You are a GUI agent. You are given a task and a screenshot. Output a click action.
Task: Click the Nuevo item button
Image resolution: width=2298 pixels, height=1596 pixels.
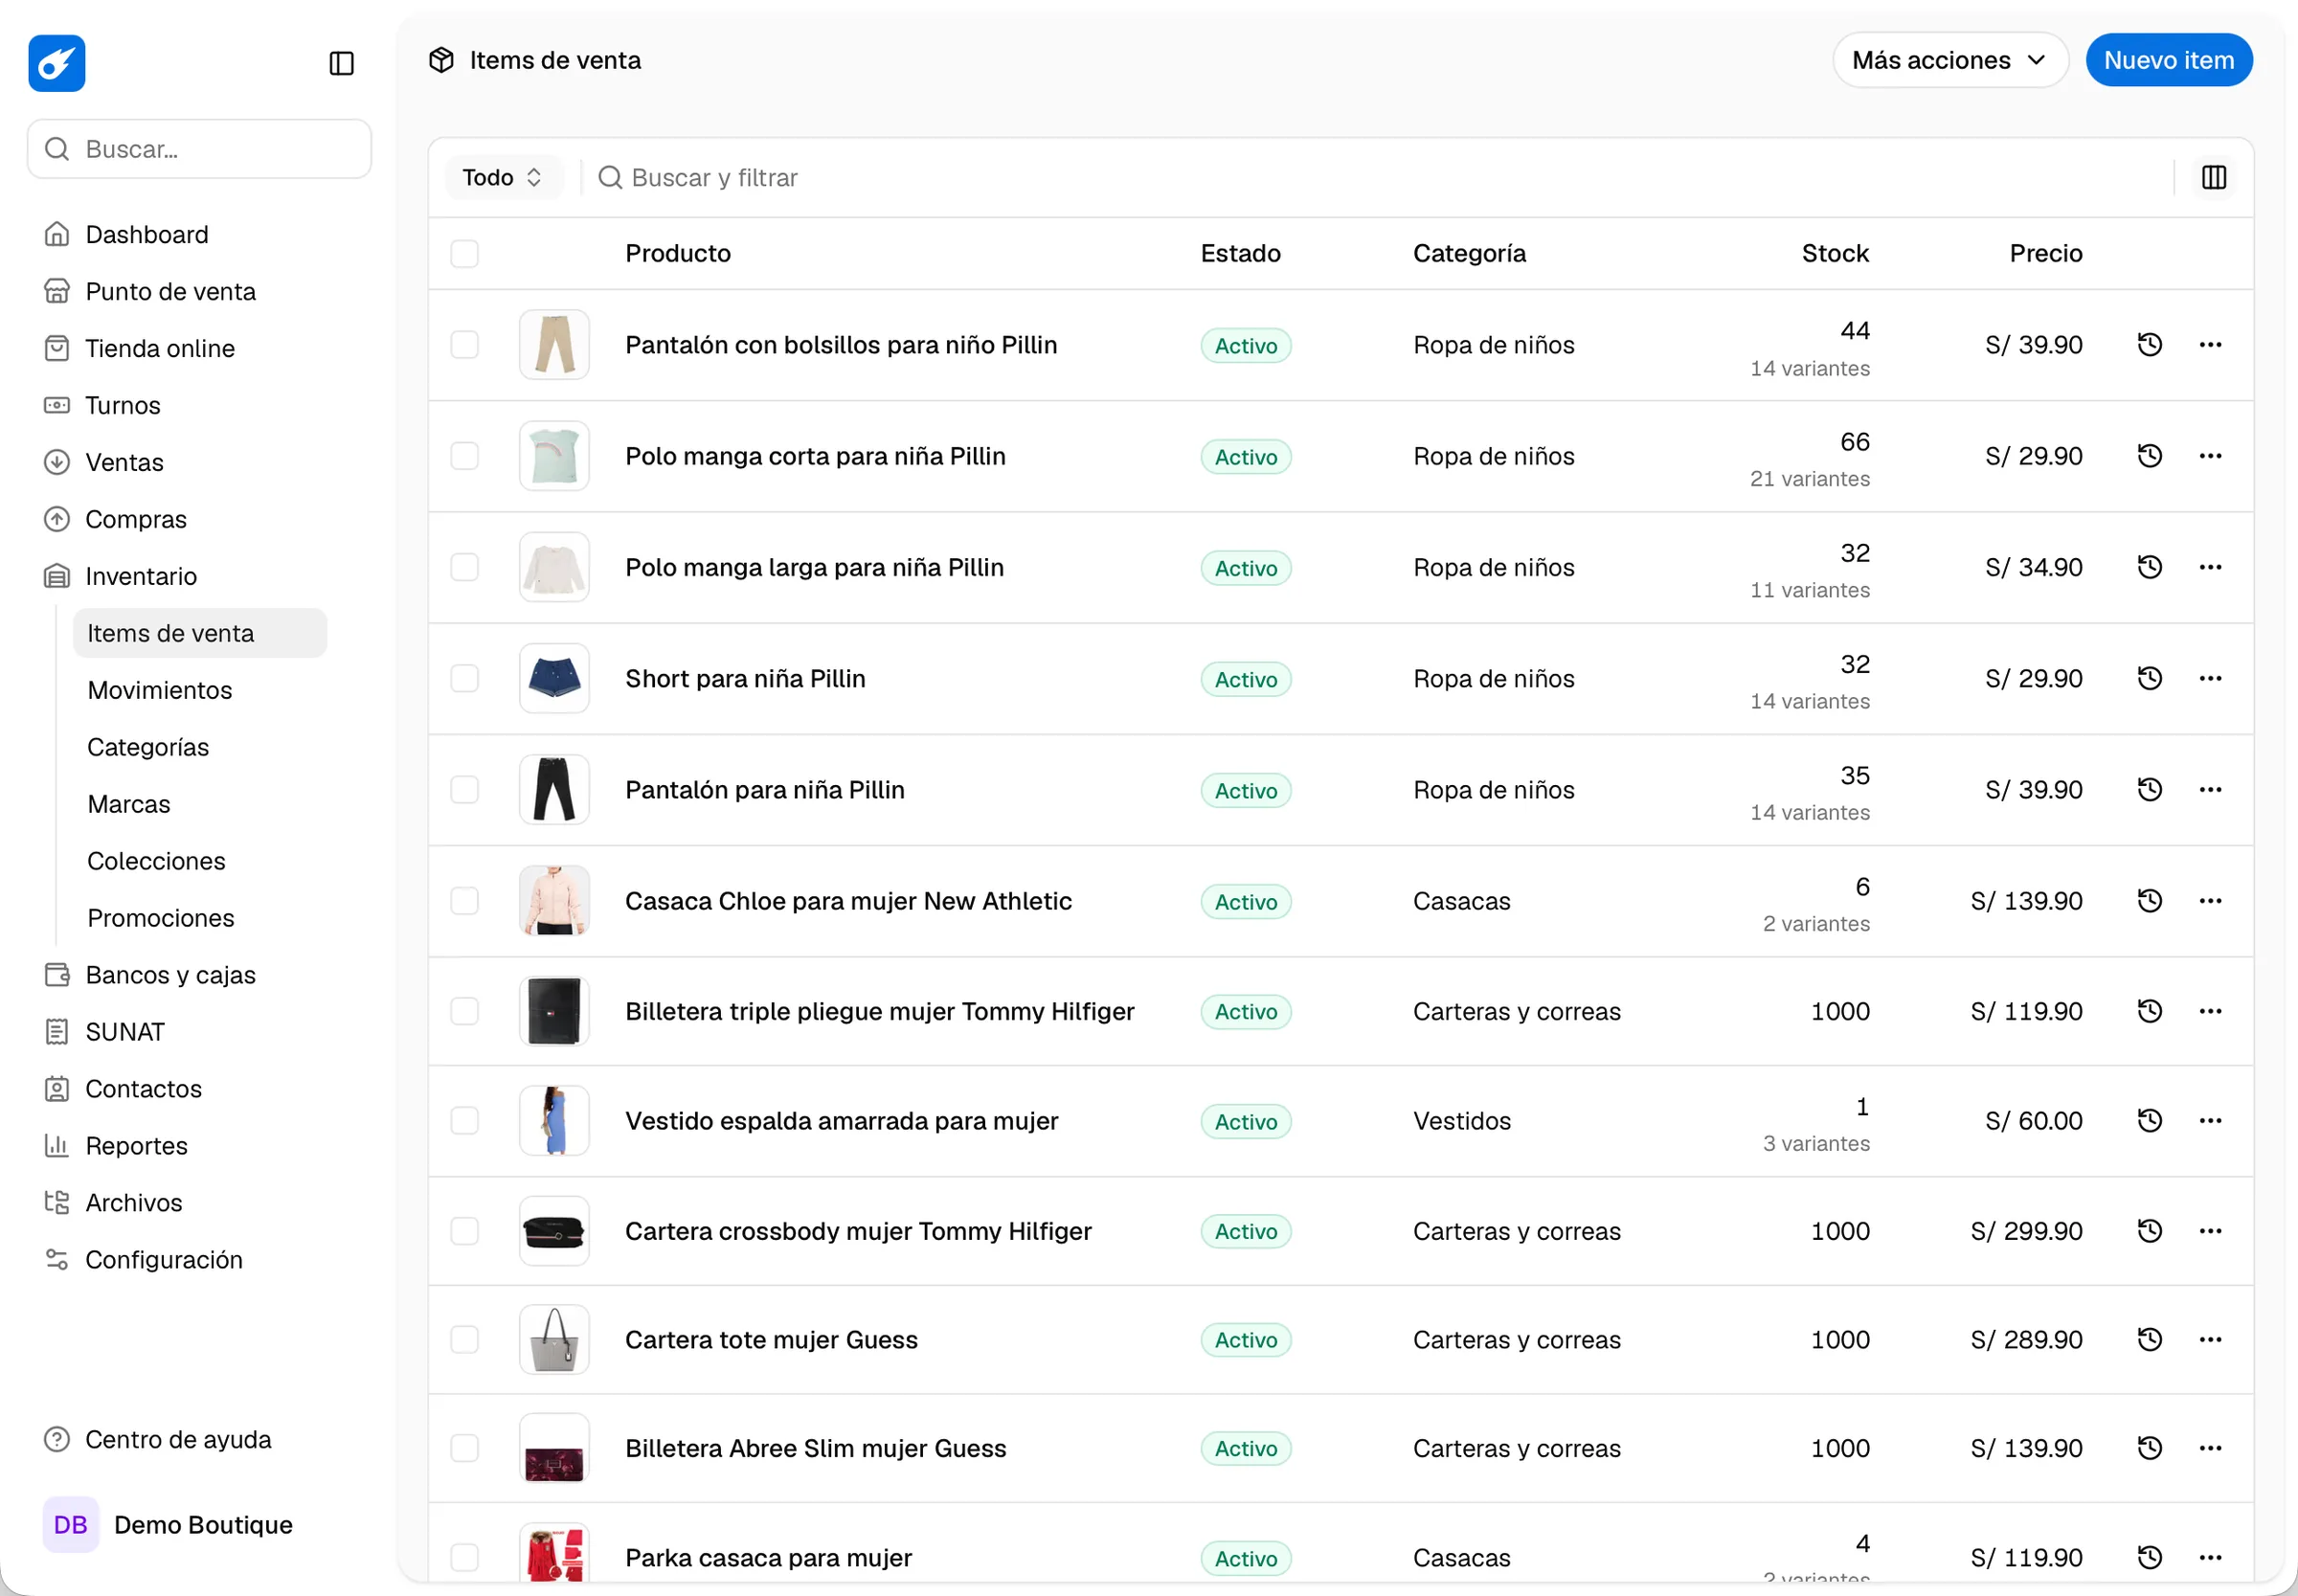point(2168,60)
